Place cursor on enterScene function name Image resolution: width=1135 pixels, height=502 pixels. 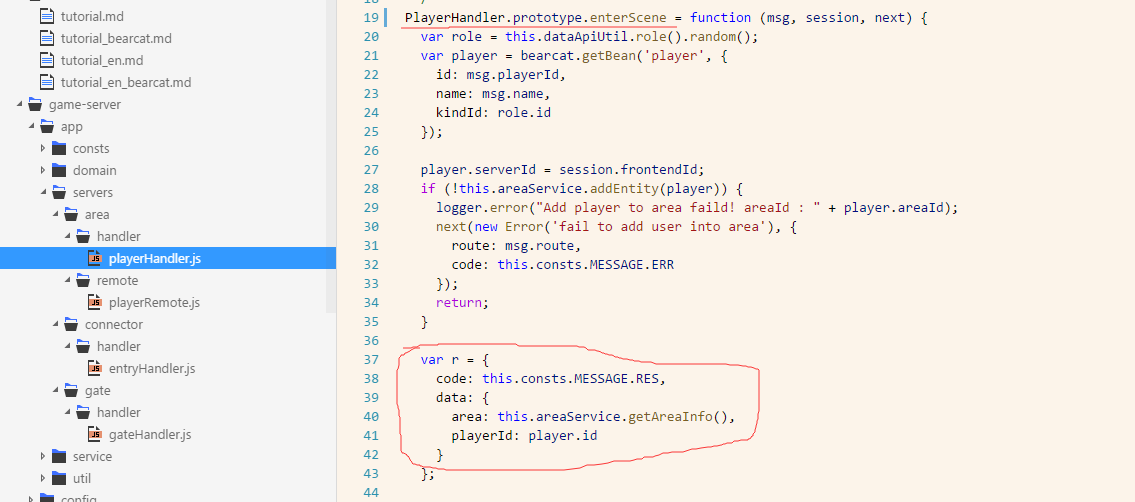(629, 17)
